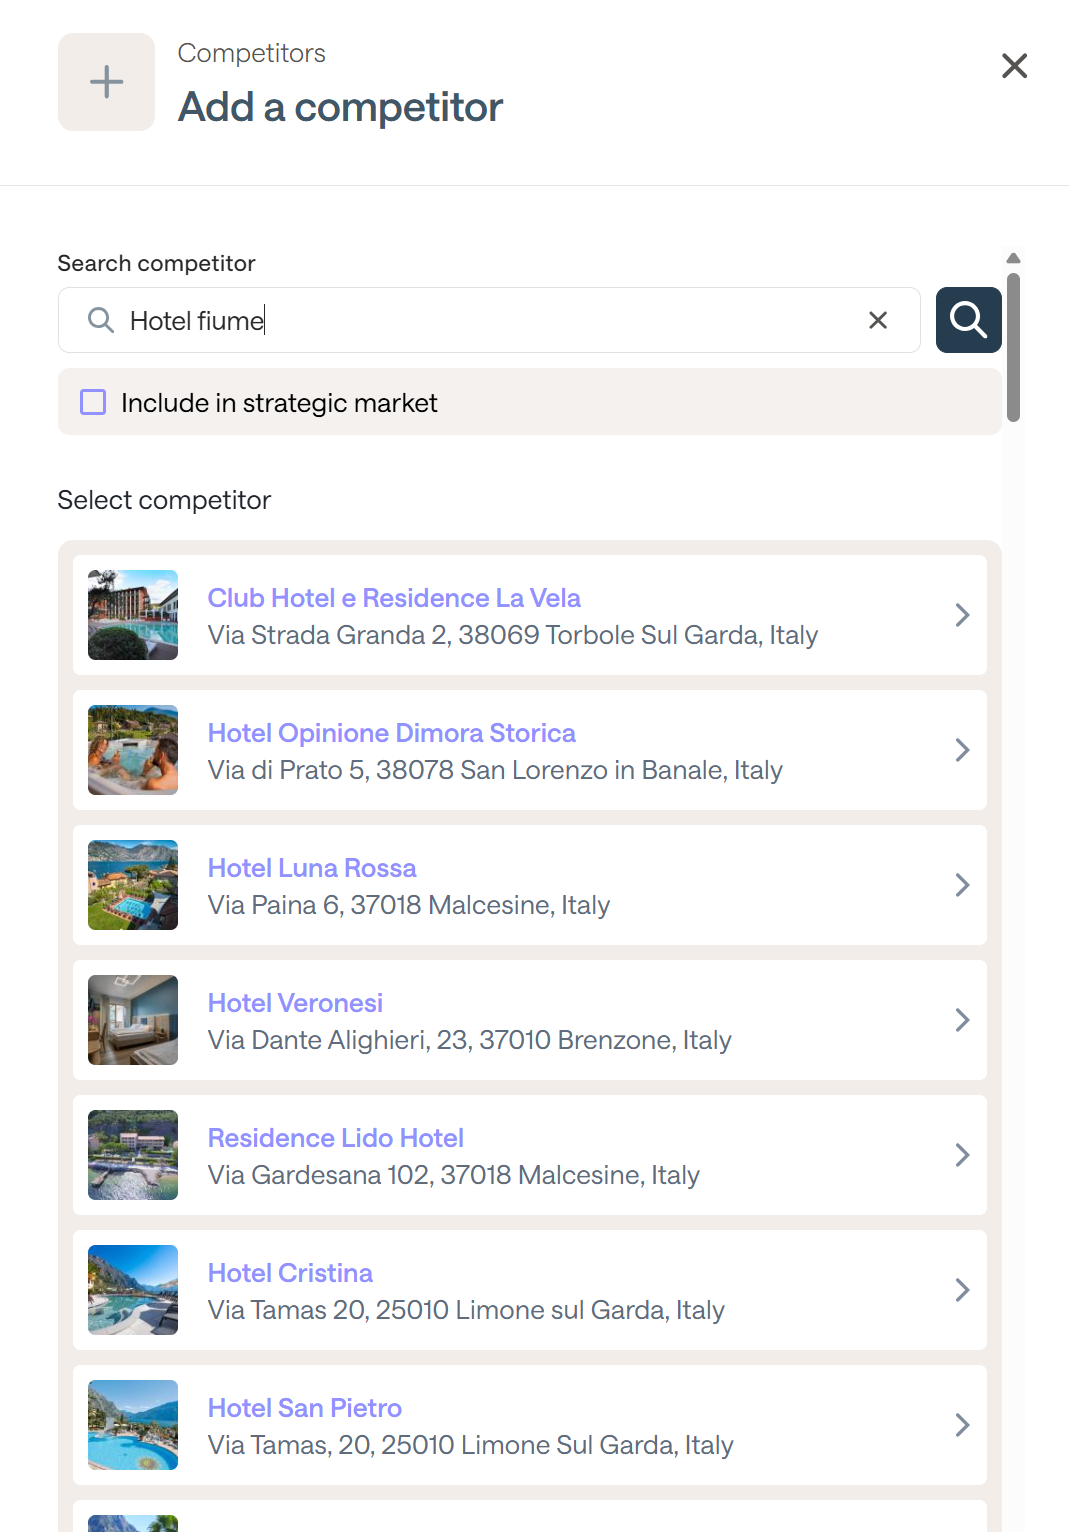Click chevron for Hotel Luna Rossa
1069x1532 pixels.
coord(962,885)
